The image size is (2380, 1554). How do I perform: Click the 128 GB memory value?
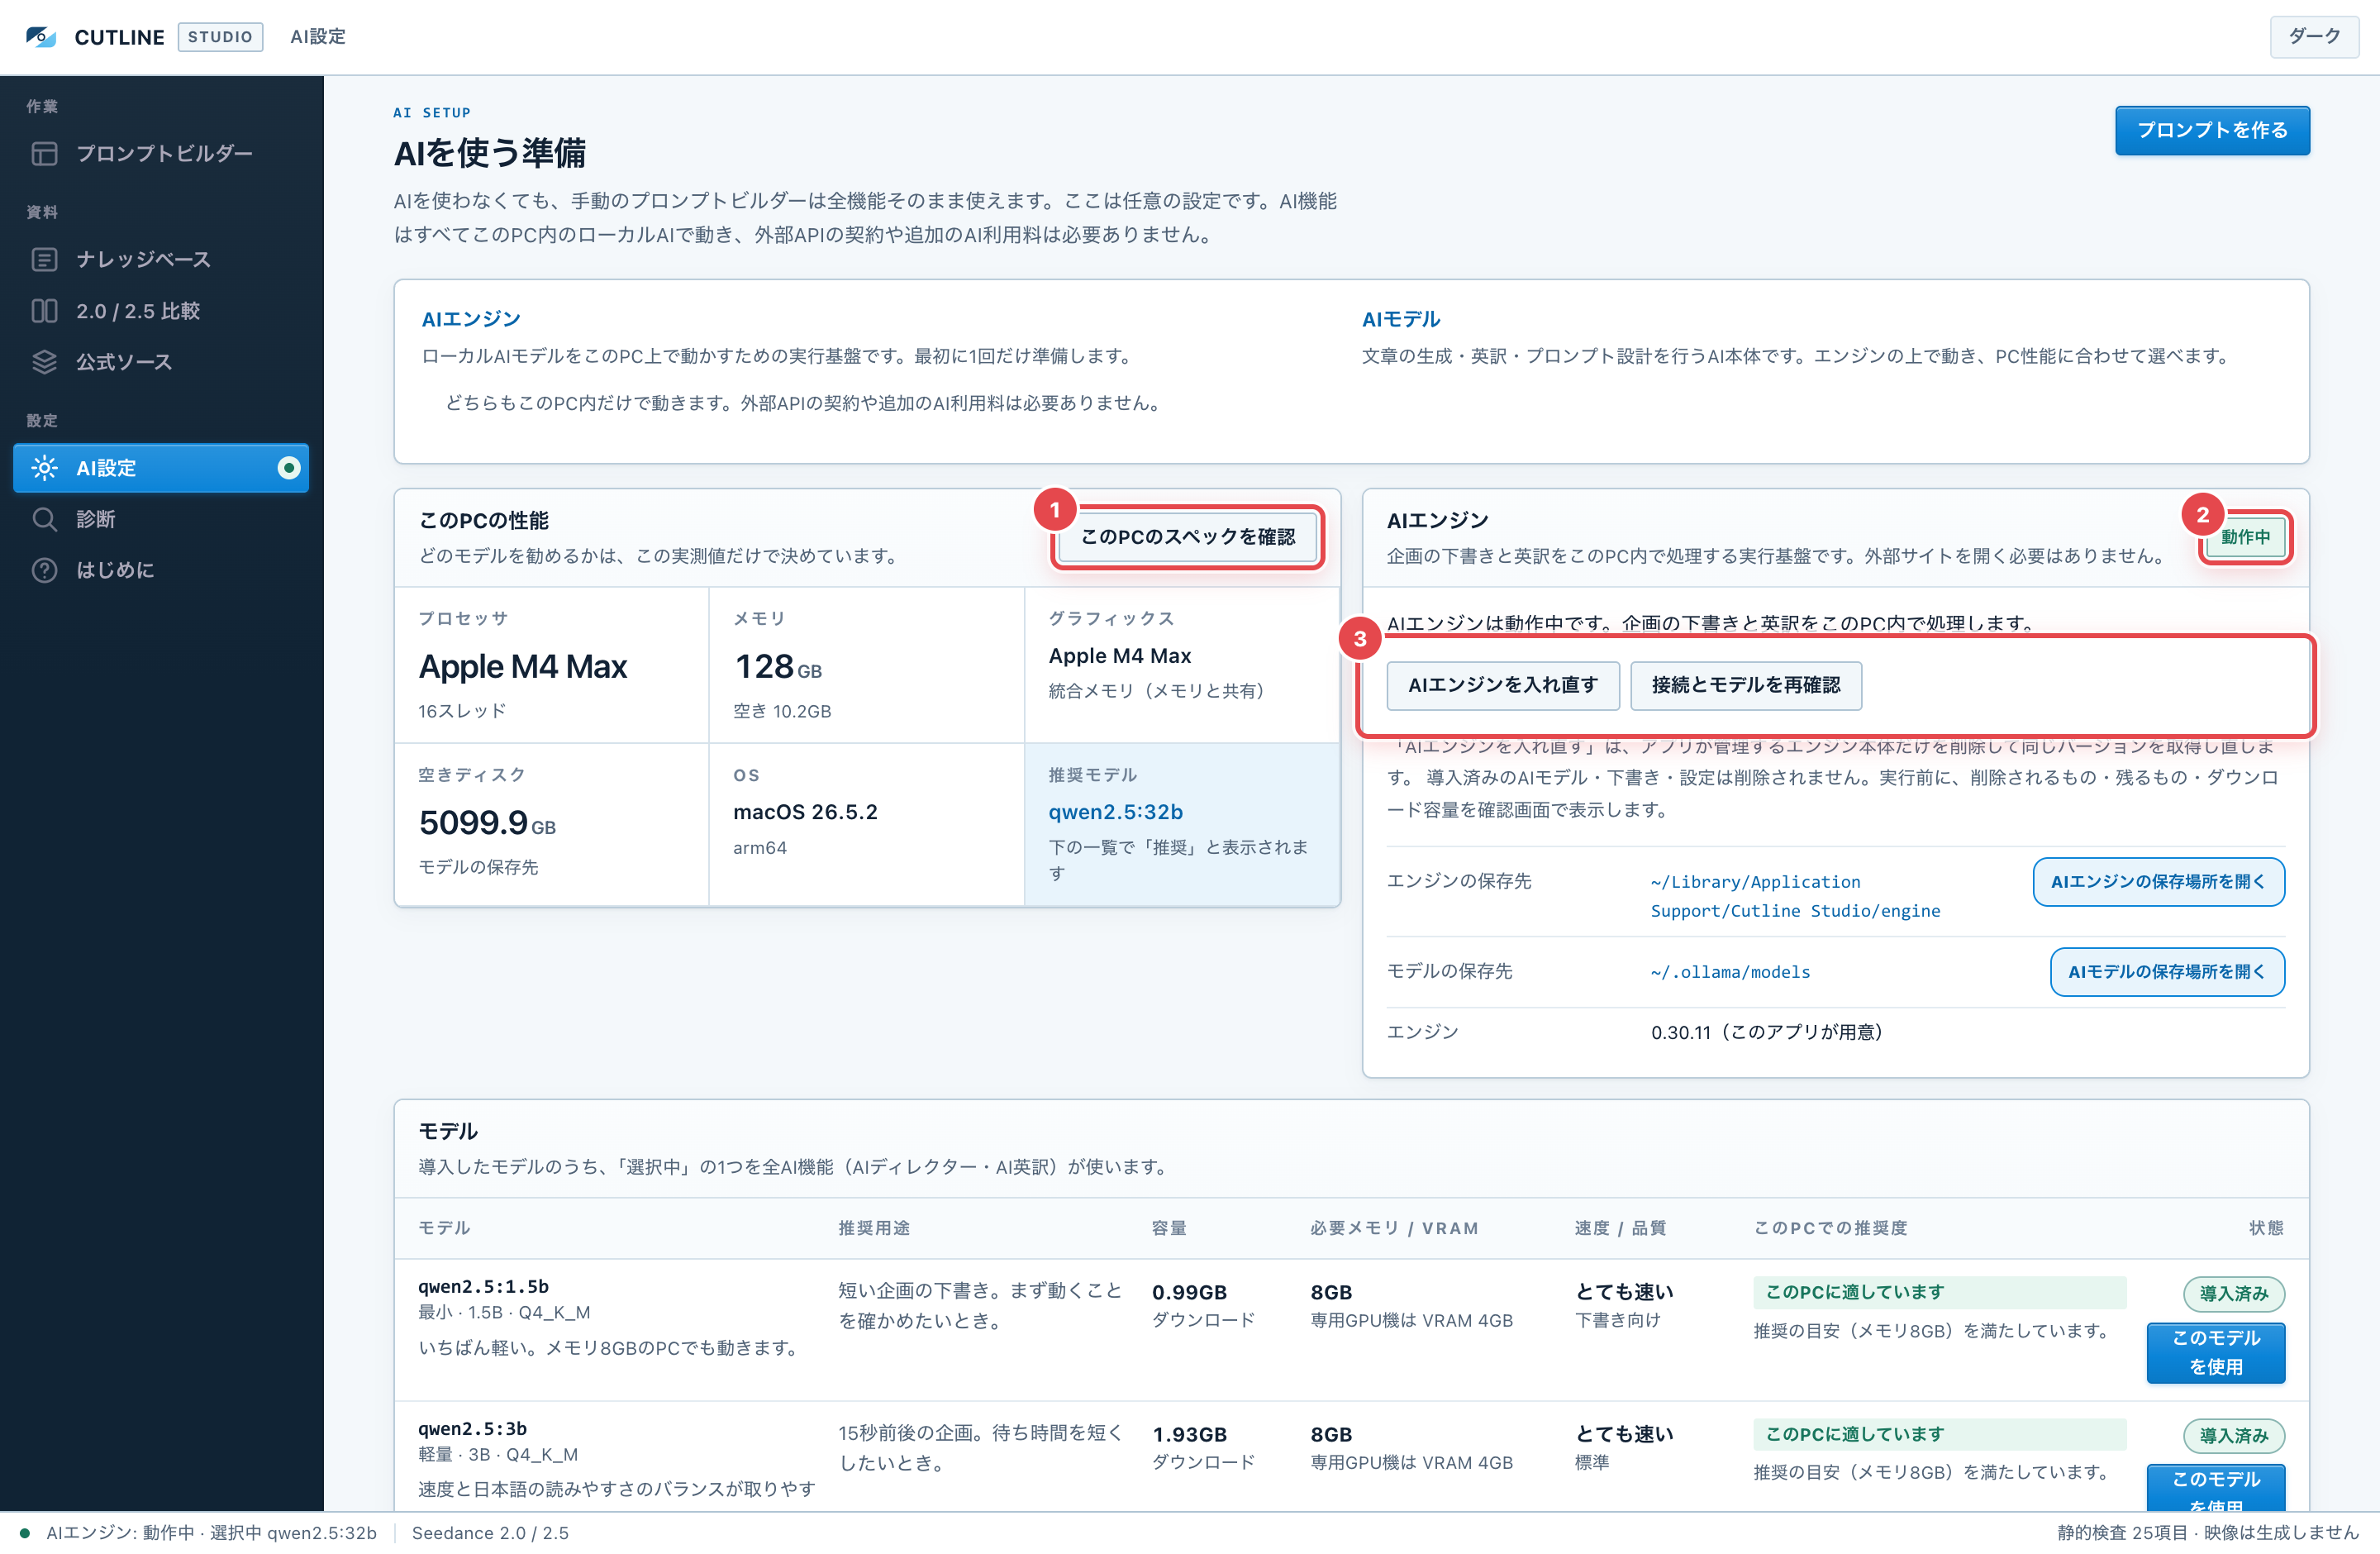tap(778, 667)
